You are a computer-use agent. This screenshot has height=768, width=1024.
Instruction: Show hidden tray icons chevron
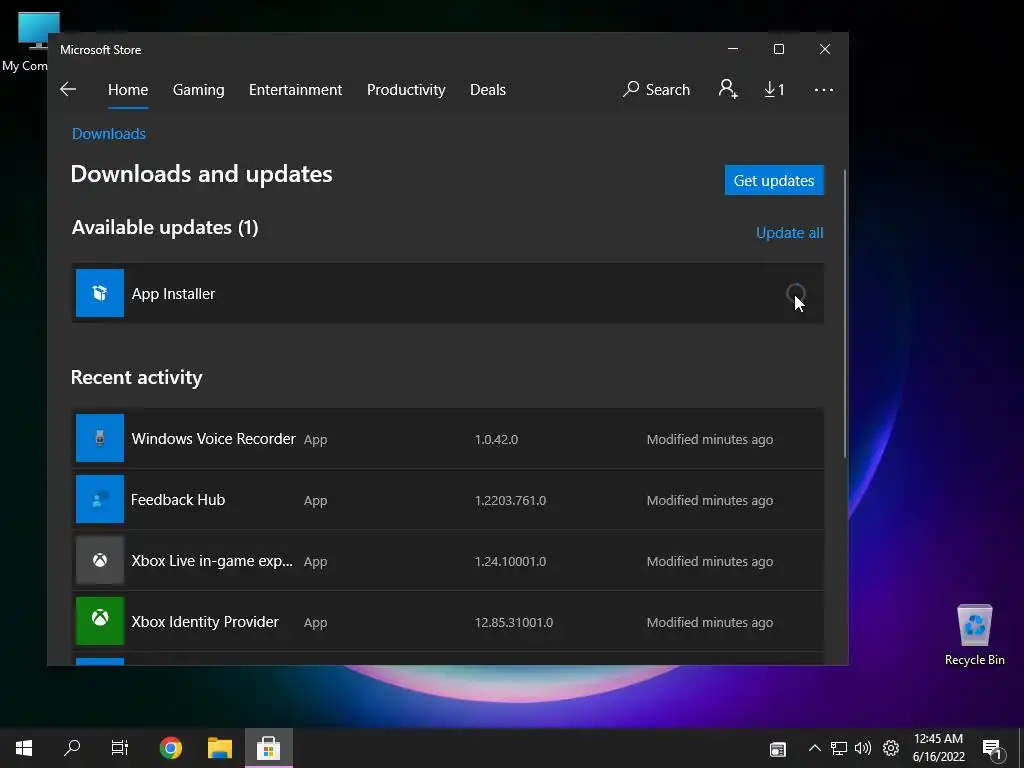tap(814, 748)
